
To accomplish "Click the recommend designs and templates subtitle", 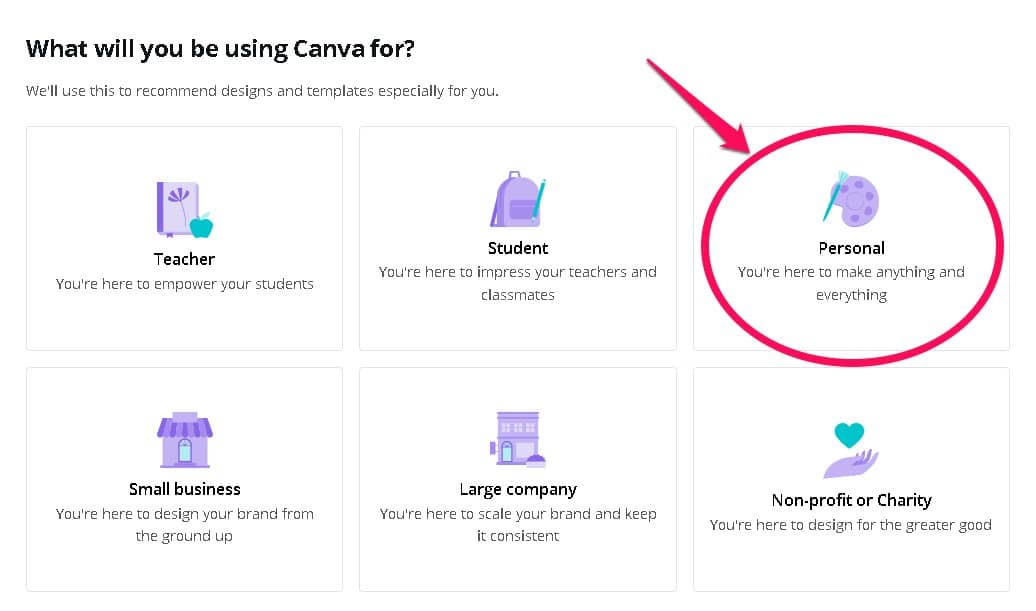I will click(x=262, y=91).
